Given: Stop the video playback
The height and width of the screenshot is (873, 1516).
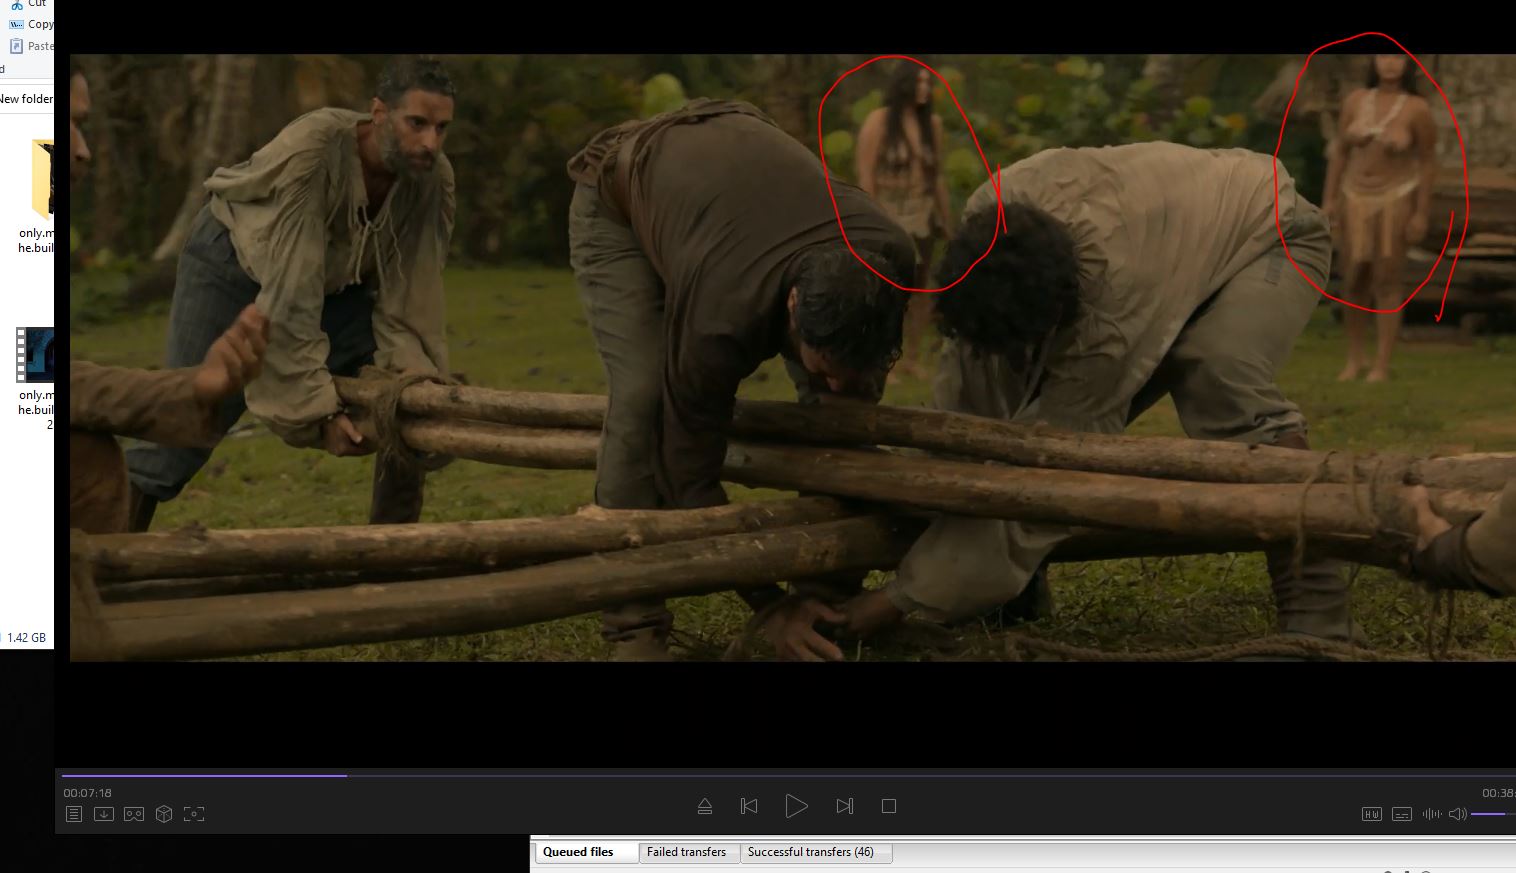Looking at the screenshot, I should pos(888,806).
